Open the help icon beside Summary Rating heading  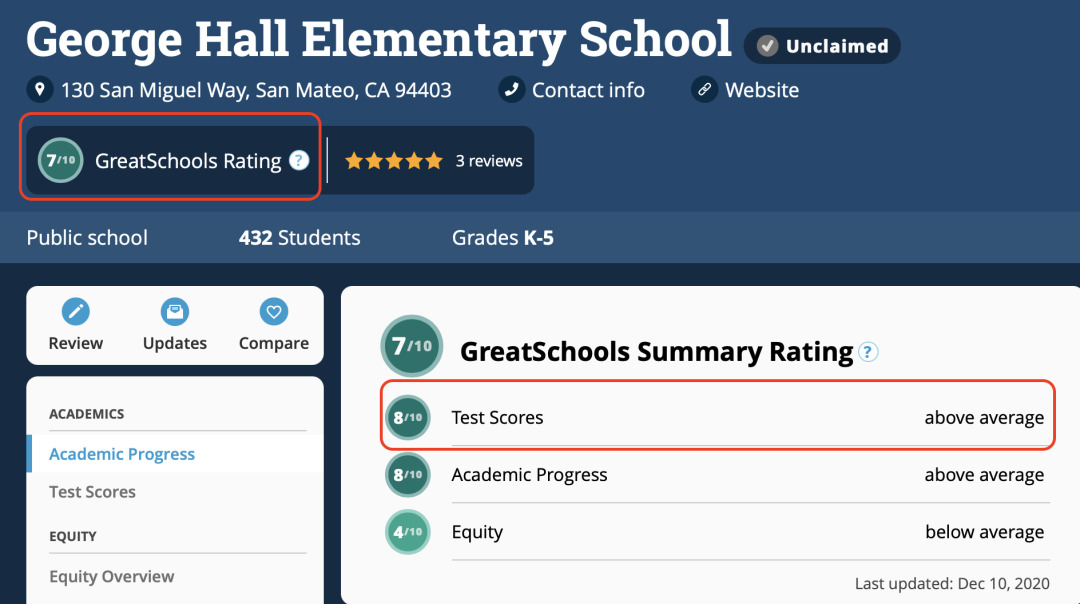click(869, 352)
